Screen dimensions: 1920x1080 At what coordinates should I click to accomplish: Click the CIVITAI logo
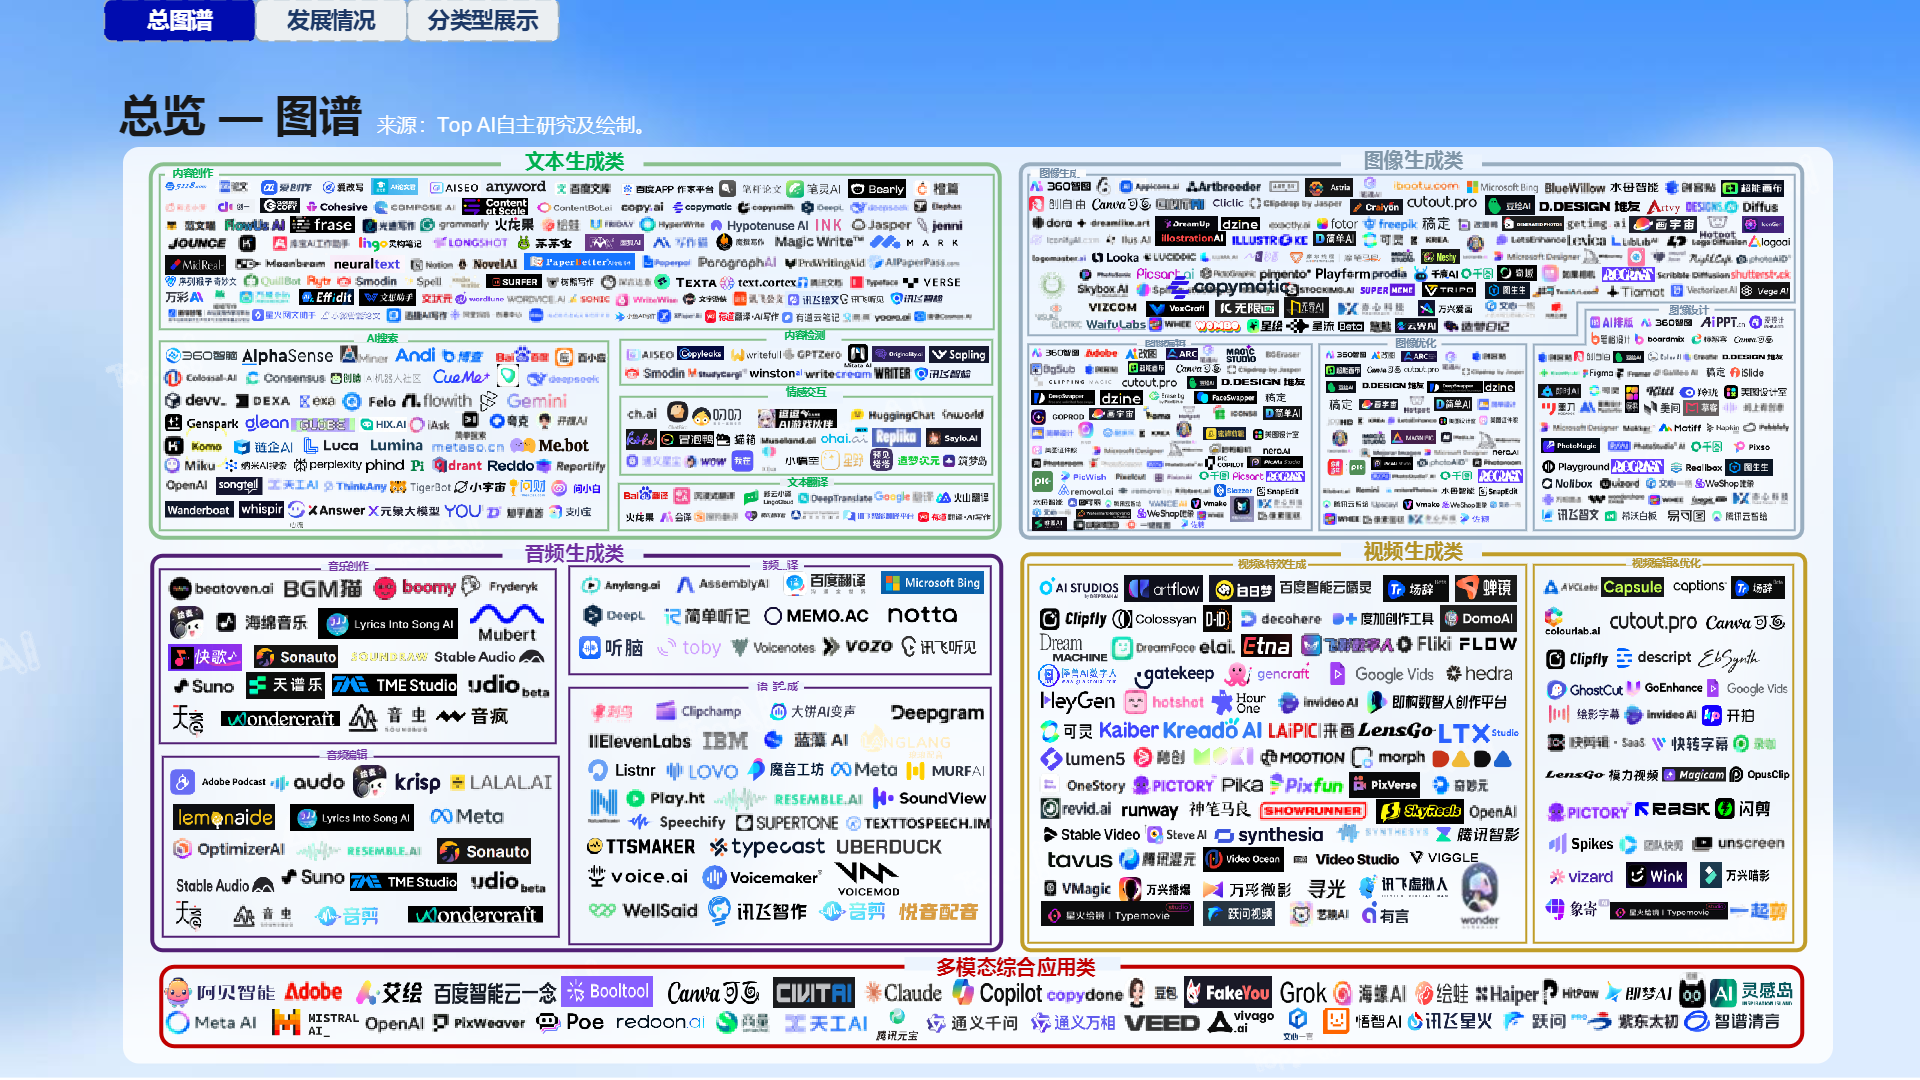[814, 992]
